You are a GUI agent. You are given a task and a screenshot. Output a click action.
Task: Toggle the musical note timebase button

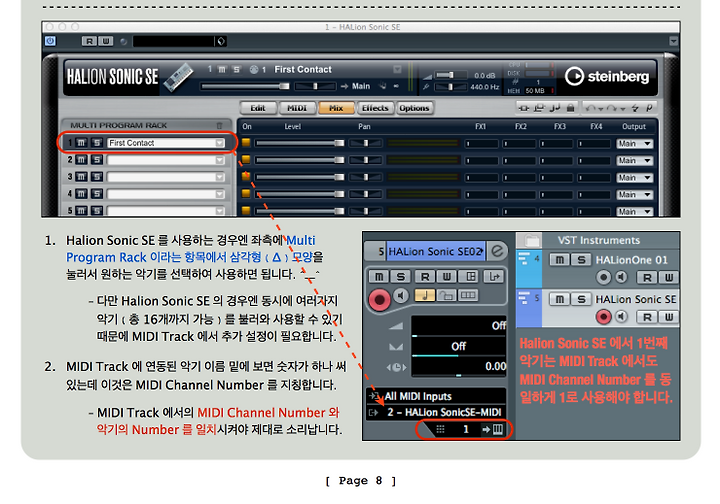click(425, 295)
